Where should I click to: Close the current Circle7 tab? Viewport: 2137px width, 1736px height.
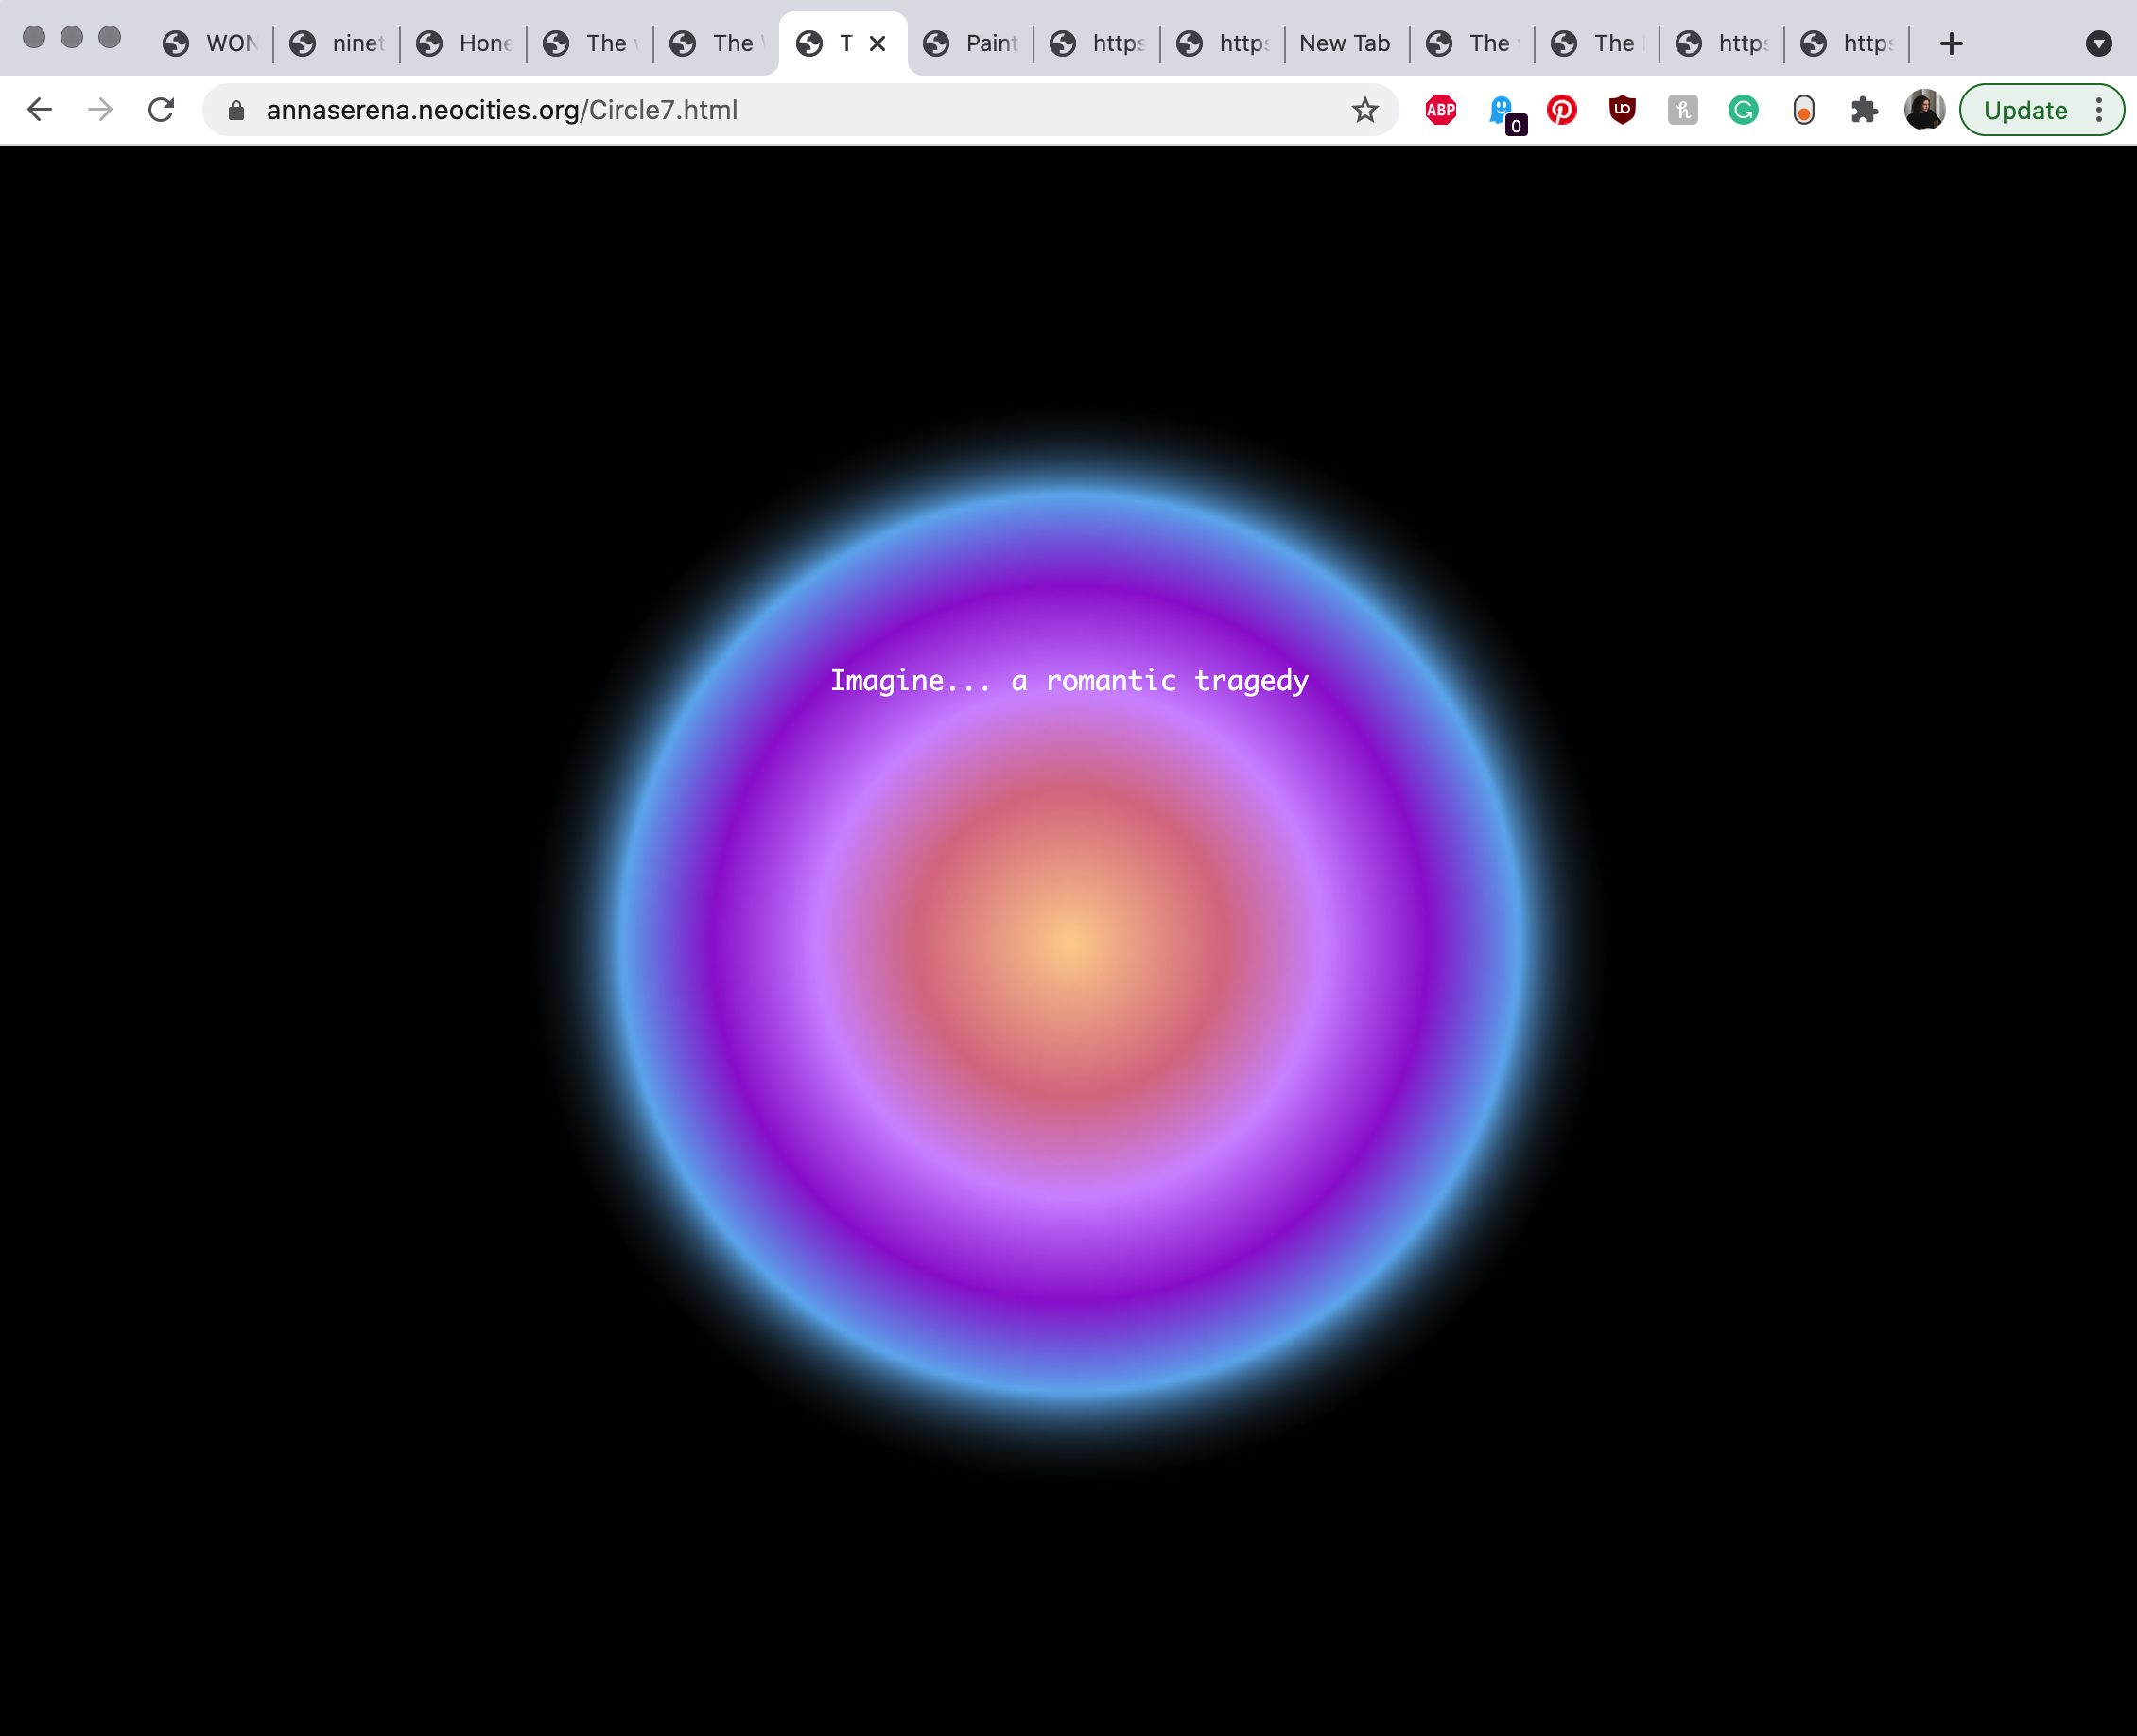click(x=877, y=44)
